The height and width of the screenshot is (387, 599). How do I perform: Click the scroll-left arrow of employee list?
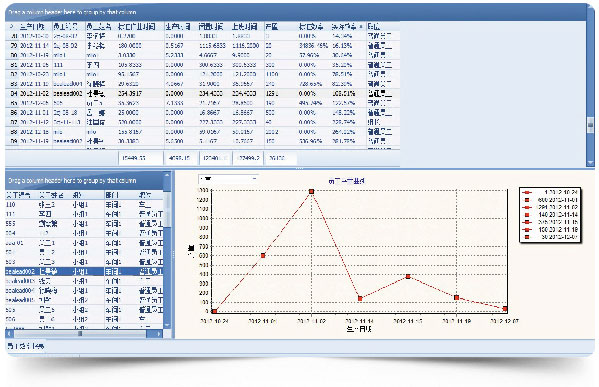click(9, 334)
